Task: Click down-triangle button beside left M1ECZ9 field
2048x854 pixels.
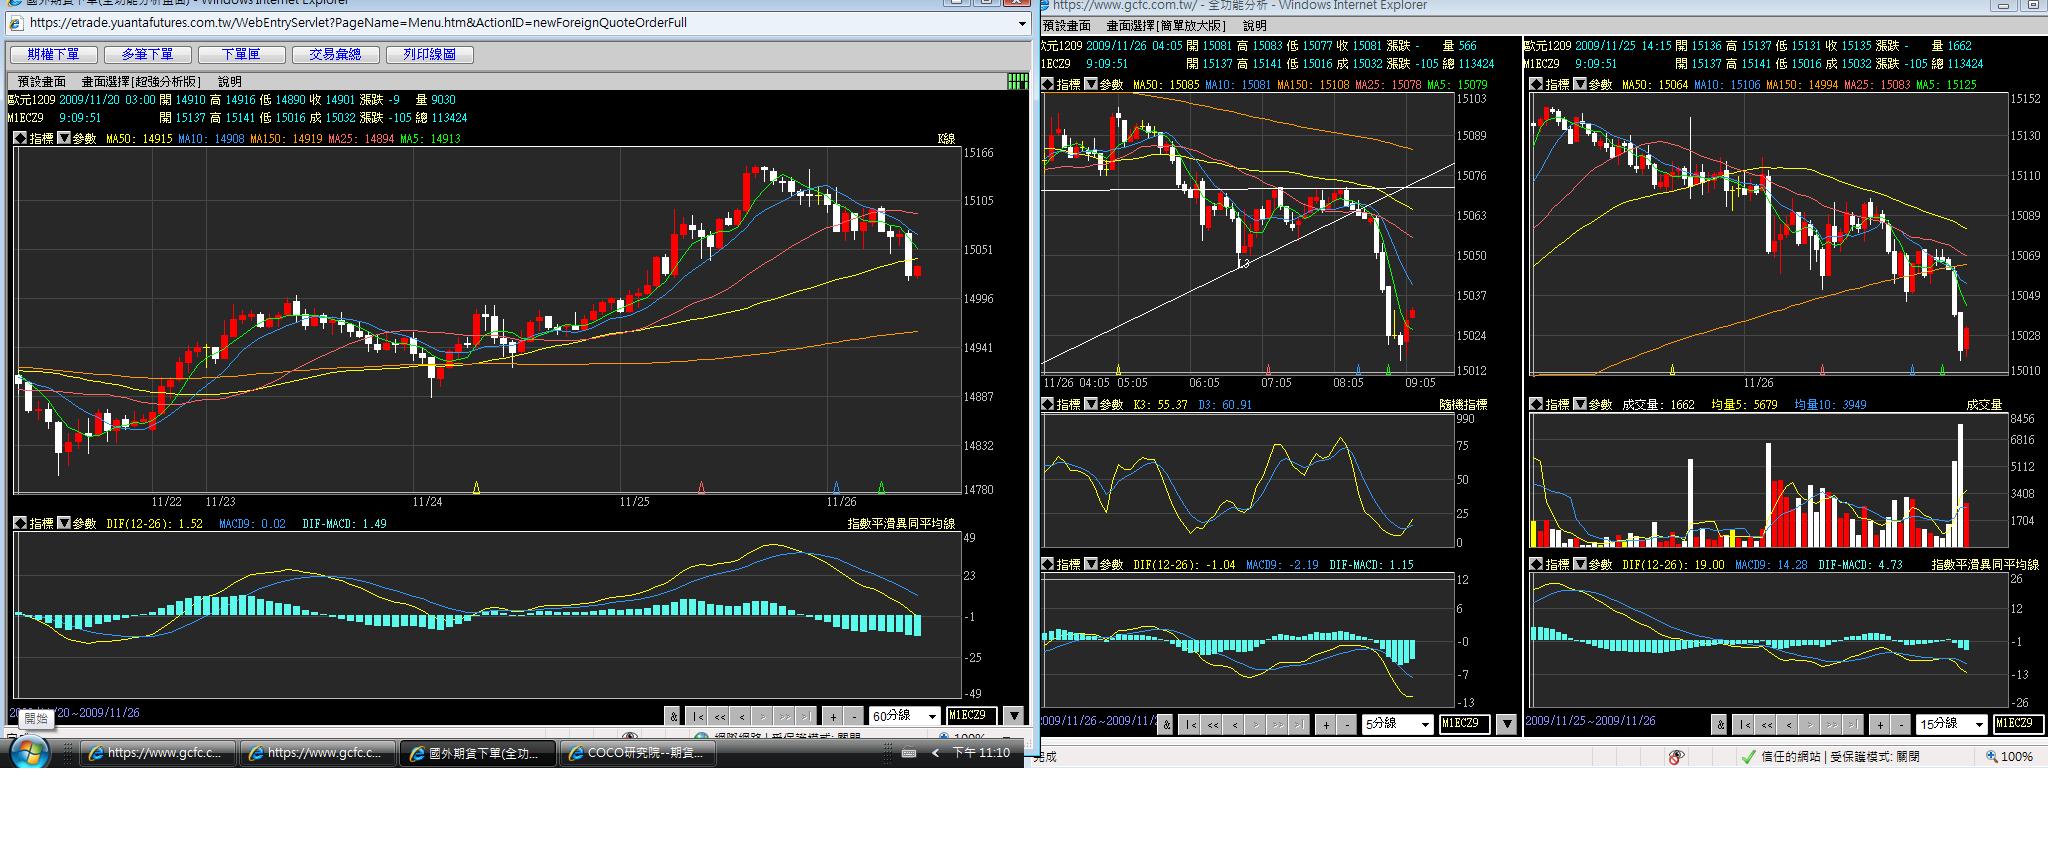Action: 1014,716
